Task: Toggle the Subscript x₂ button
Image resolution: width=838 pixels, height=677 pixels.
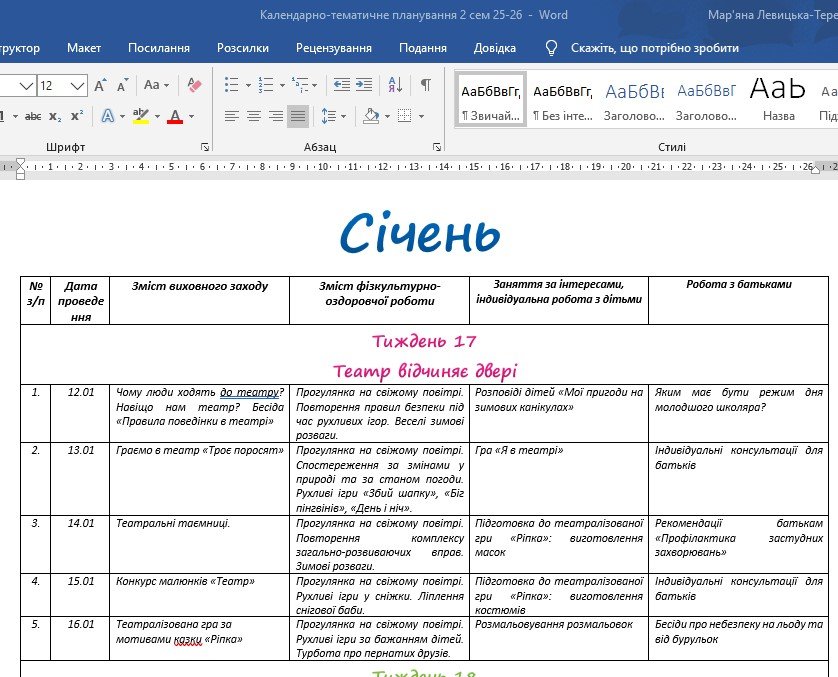Action: [54, 117]
